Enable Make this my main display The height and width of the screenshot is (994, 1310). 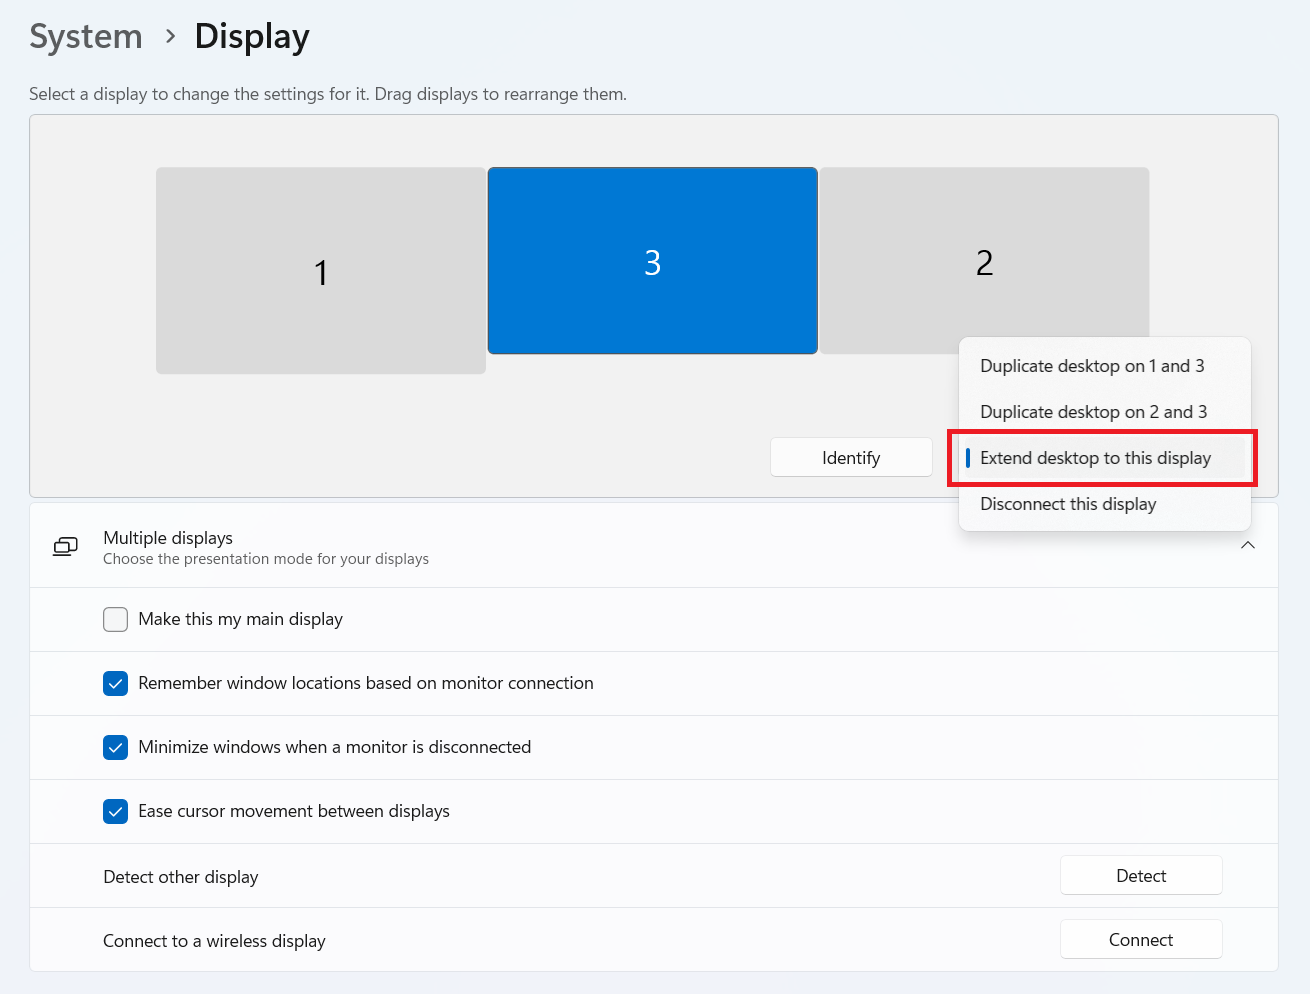pos(116,619)
